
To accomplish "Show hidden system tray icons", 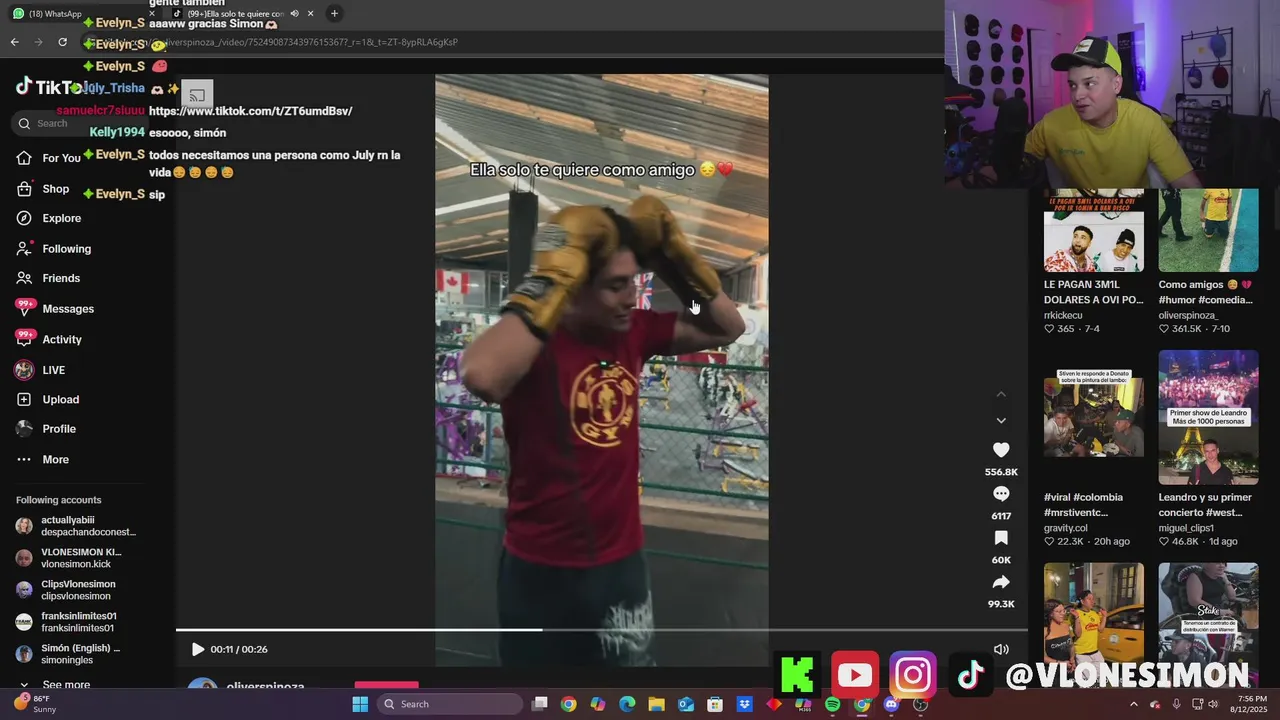I will 1133,704.
